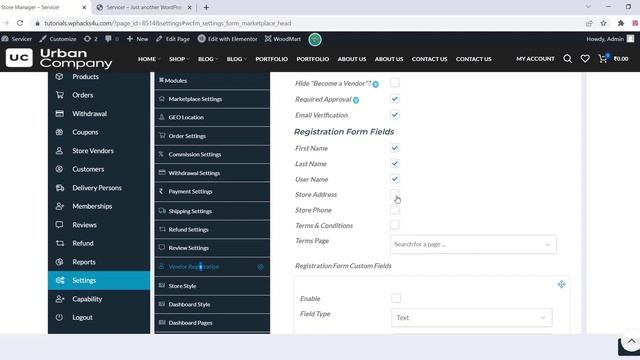The height and width of the screenshot is (360, 640).
Task: Switch to the Servicer WordPress browser tab
Action: pos(144,7)
